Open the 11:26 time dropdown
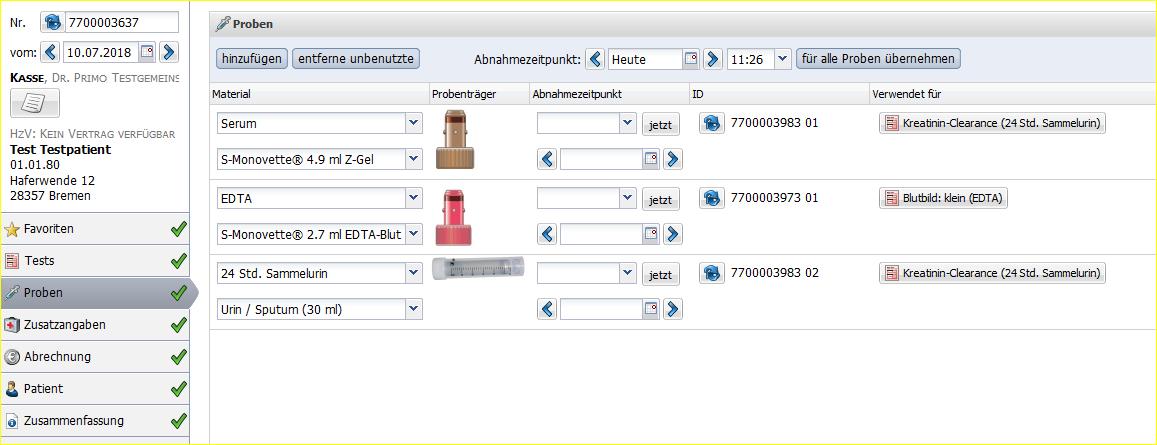Screen dimensions: 1157x445 pos(782,59)
